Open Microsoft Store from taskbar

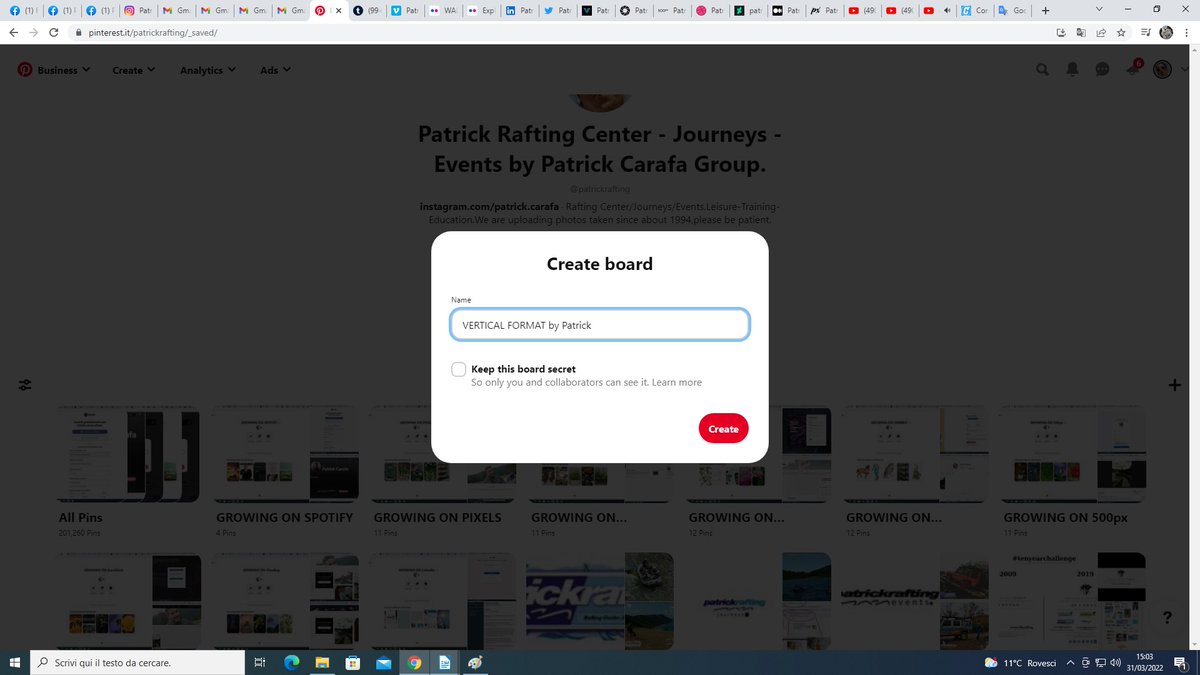(353, 662)
